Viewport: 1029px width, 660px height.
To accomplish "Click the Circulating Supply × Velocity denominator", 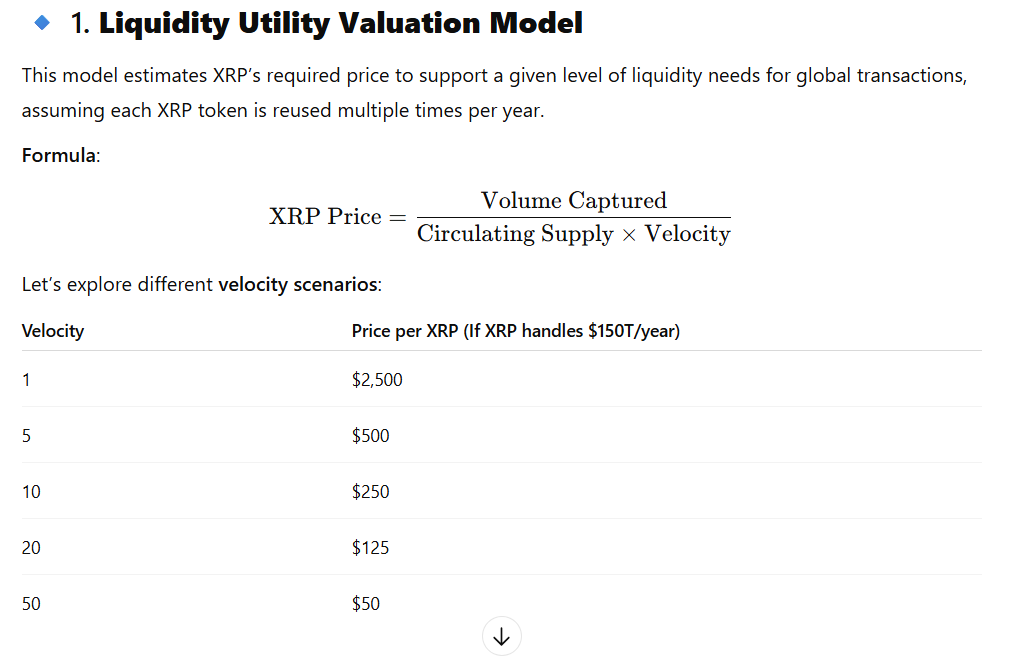I will pos(573,234).
